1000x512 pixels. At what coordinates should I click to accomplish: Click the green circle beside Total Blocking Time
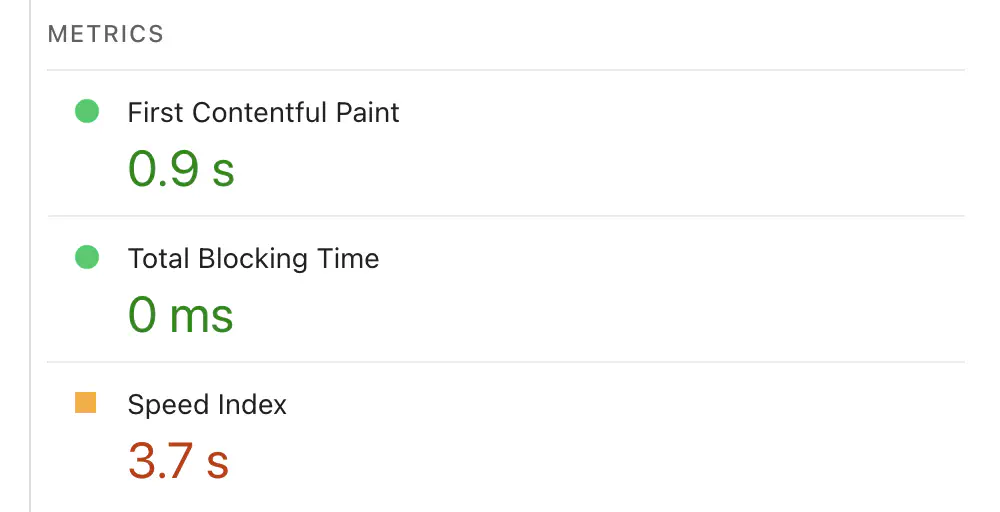pos(87,258)
